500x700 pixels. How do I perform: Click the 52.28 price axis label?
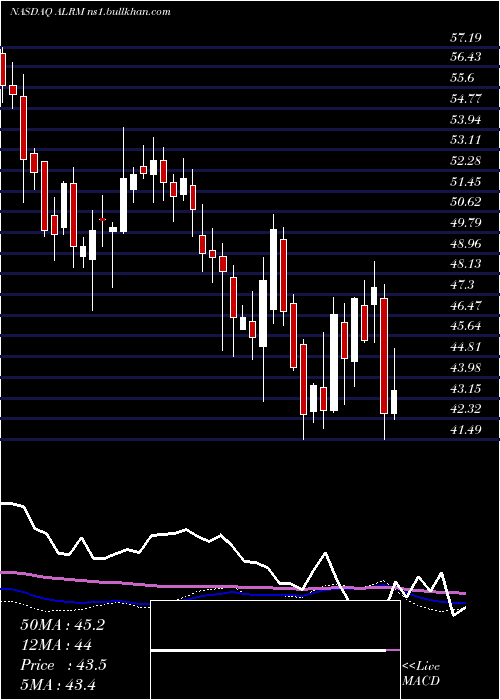tap(466, 160)
